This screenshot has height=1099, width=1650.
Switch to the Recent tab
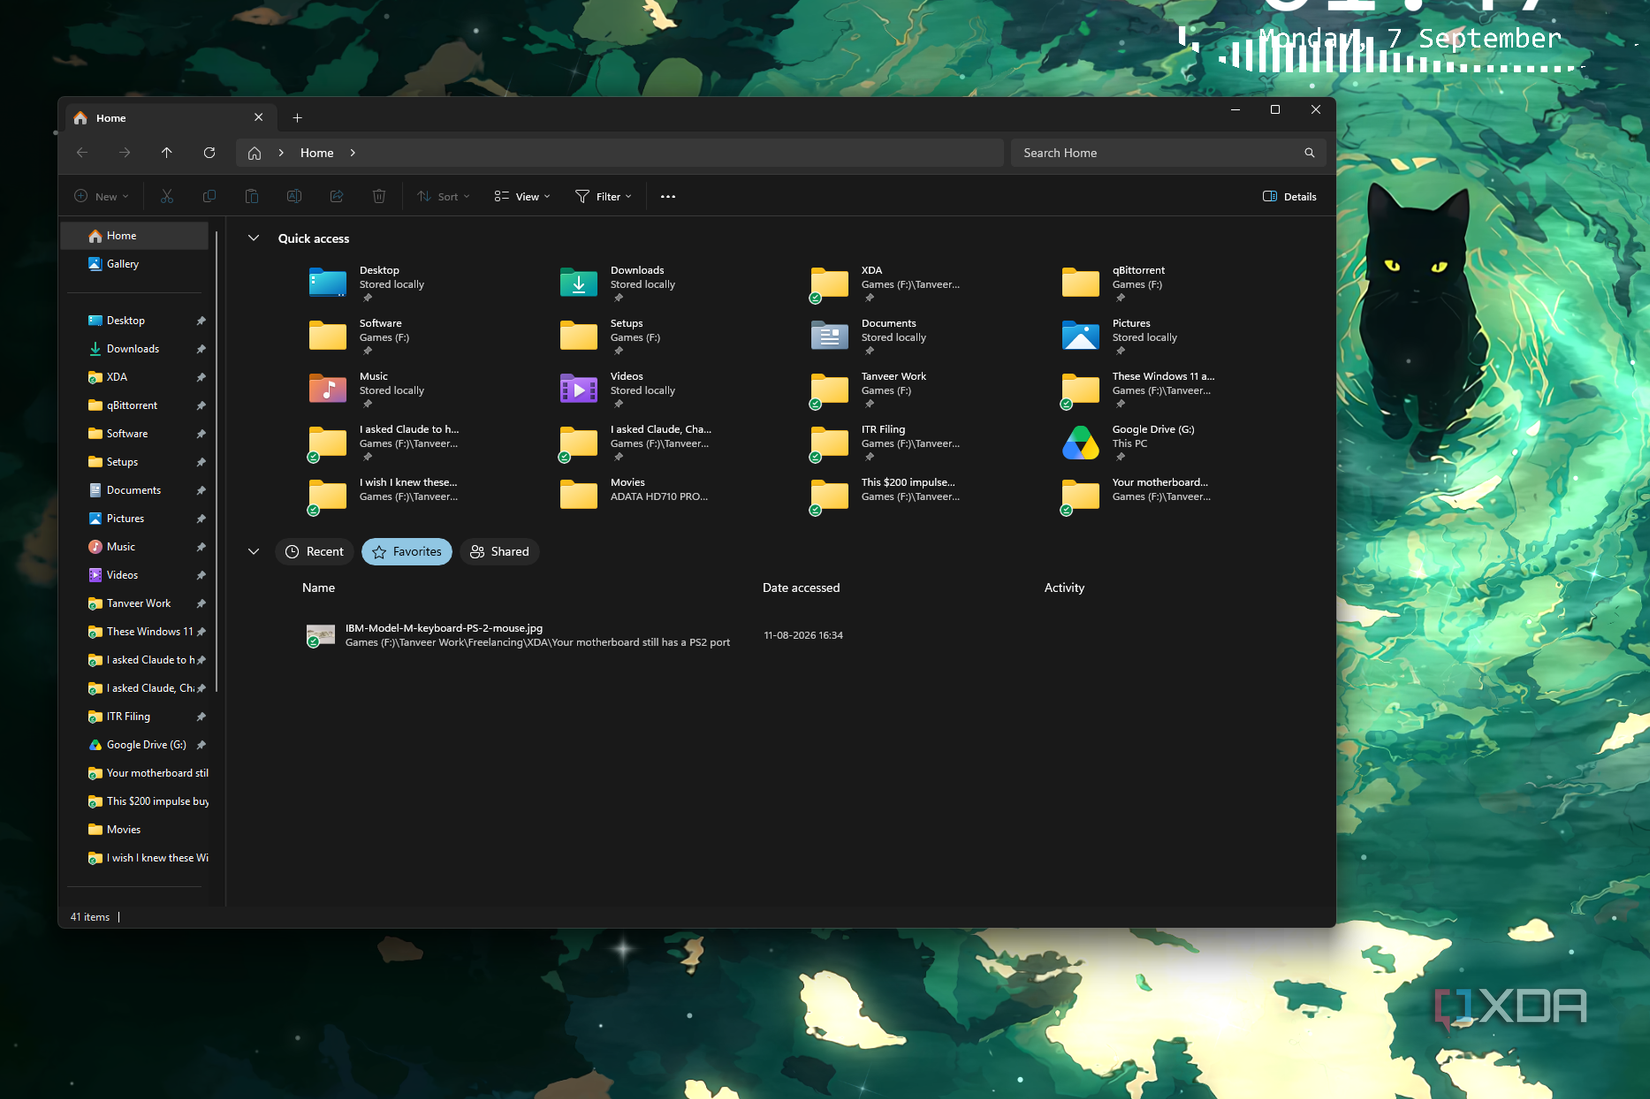point(314,551)
